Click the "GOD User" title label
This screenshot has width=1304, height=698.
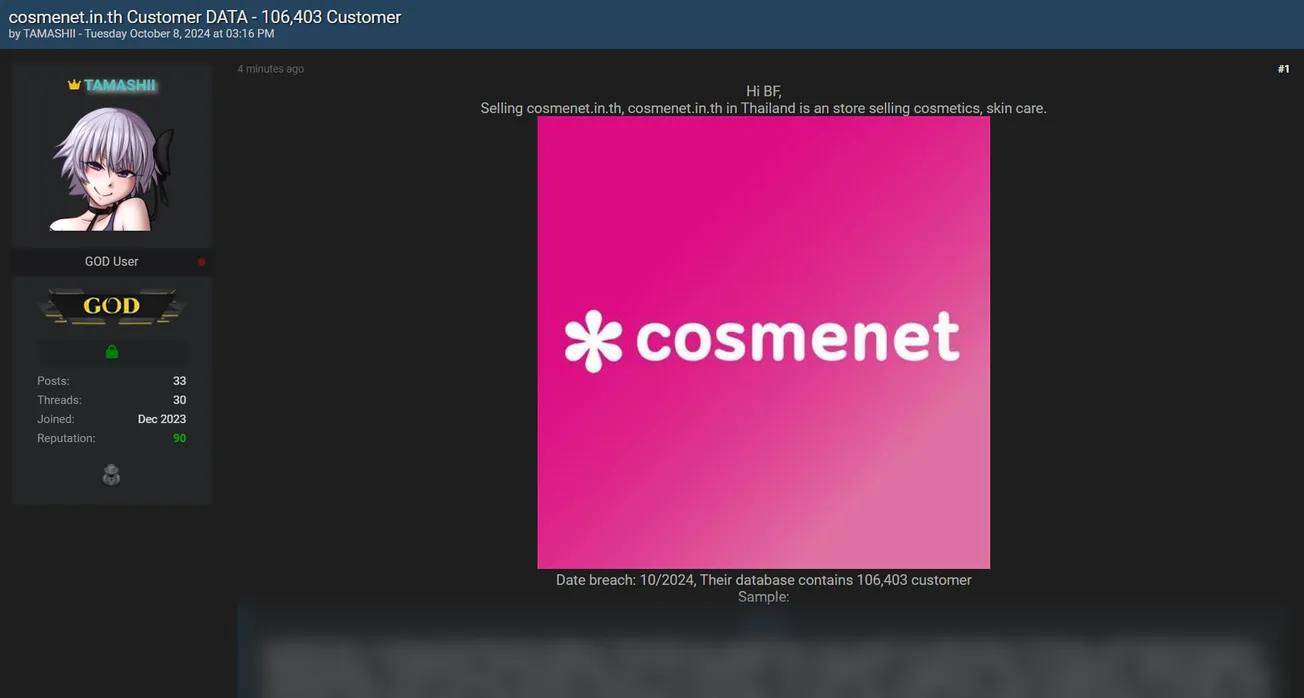[x=111, y=262]
